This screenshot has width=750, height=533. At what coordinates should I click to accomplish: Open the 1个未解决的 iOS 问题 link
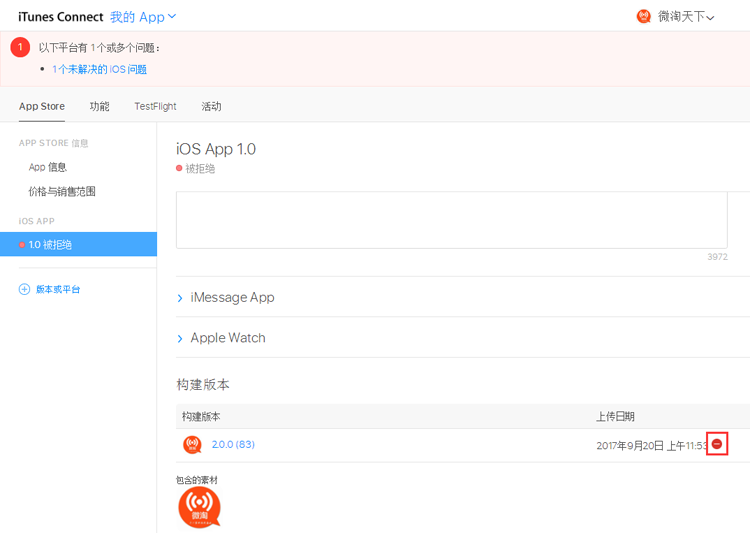click(x=99, y=69)
